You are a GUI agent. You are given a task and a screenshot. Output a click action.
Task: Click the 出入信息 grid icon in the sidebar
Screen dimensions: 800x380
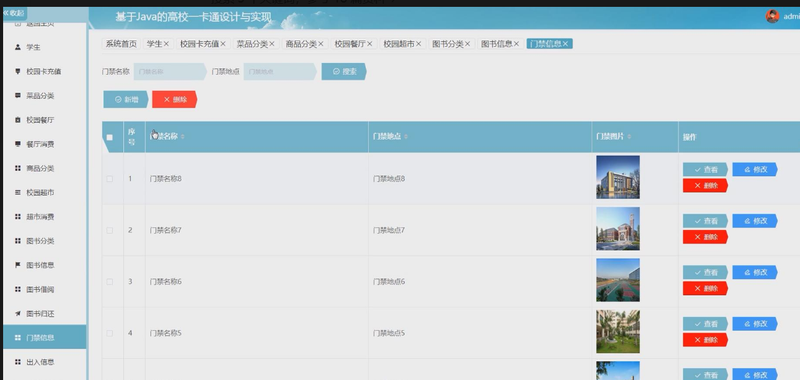click(18, 362)
